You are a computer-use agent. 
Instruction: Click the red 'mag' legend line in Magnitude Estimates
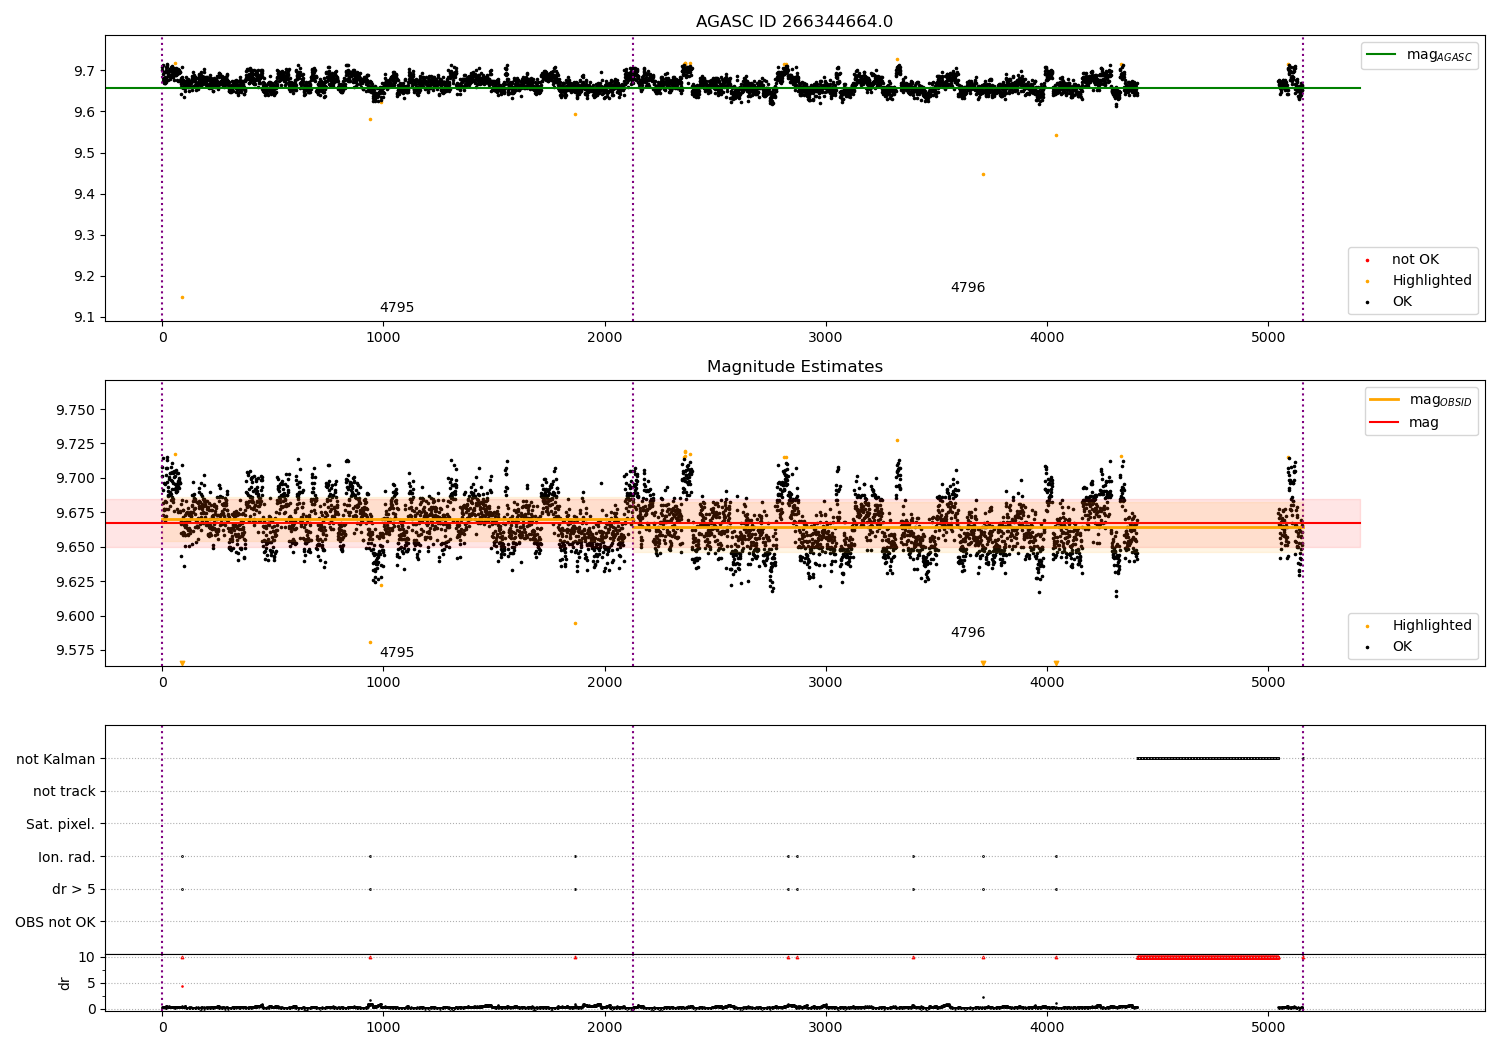click(1385, 422)
